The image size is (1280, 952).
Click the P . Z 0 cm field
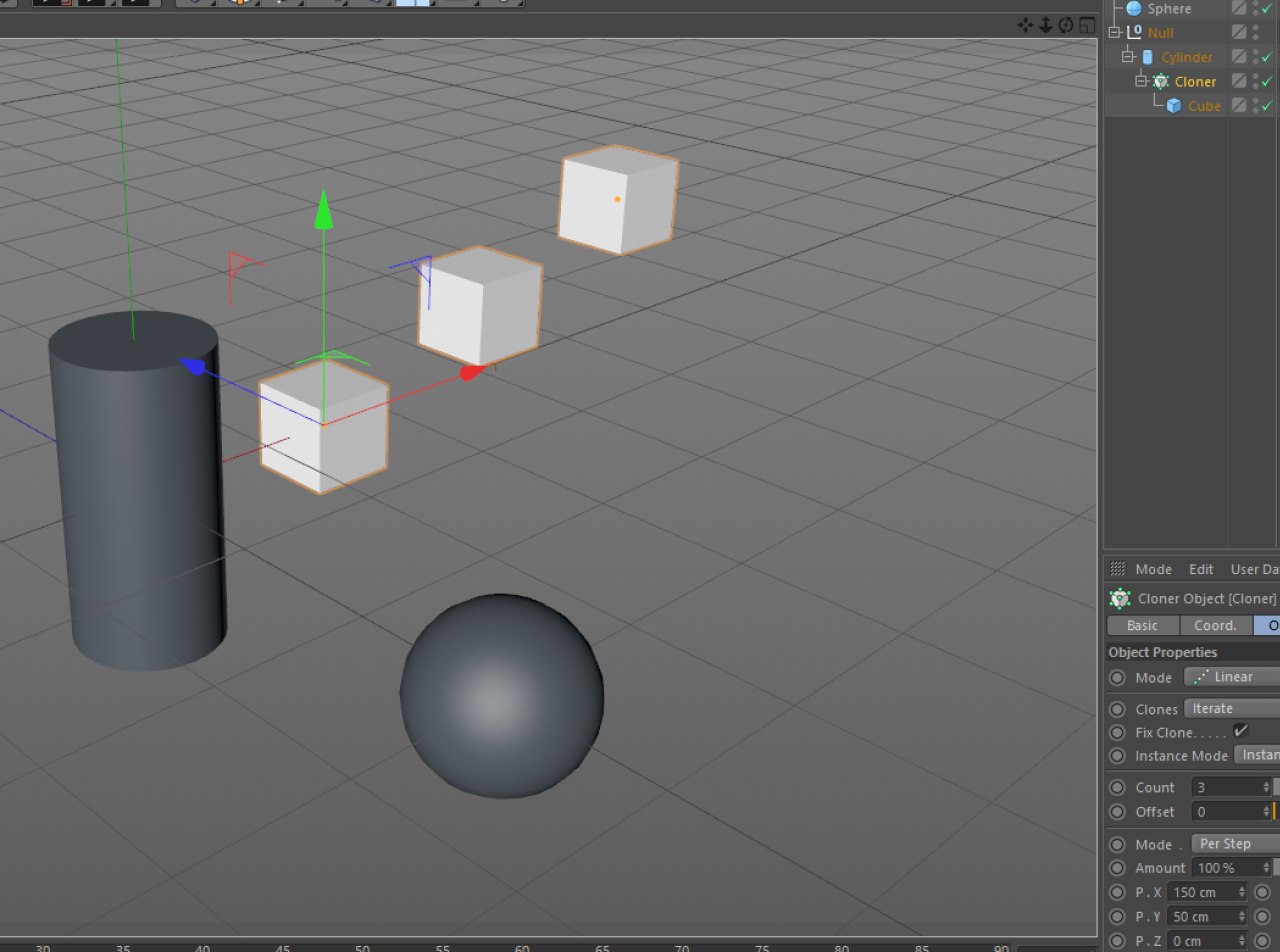1207,940
